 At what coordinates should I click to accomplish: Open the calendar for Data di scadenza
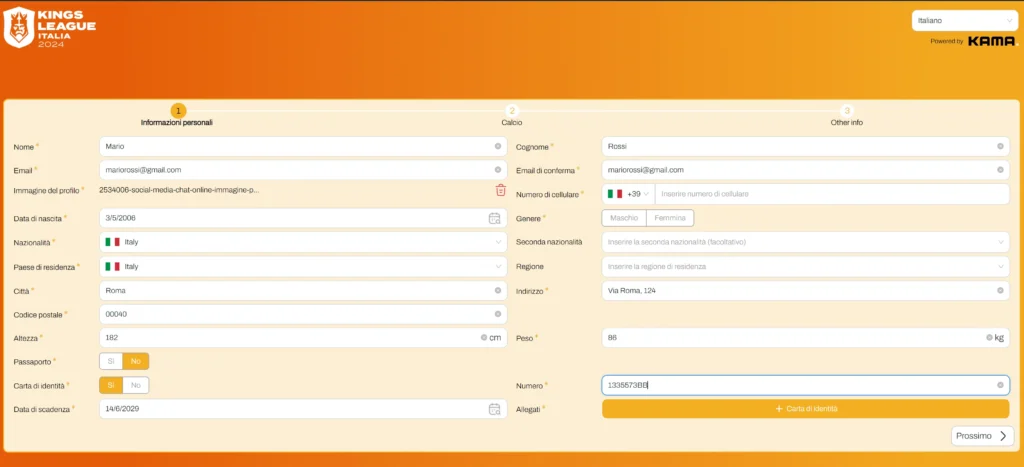pyautogui.click(x=494, y=409)
